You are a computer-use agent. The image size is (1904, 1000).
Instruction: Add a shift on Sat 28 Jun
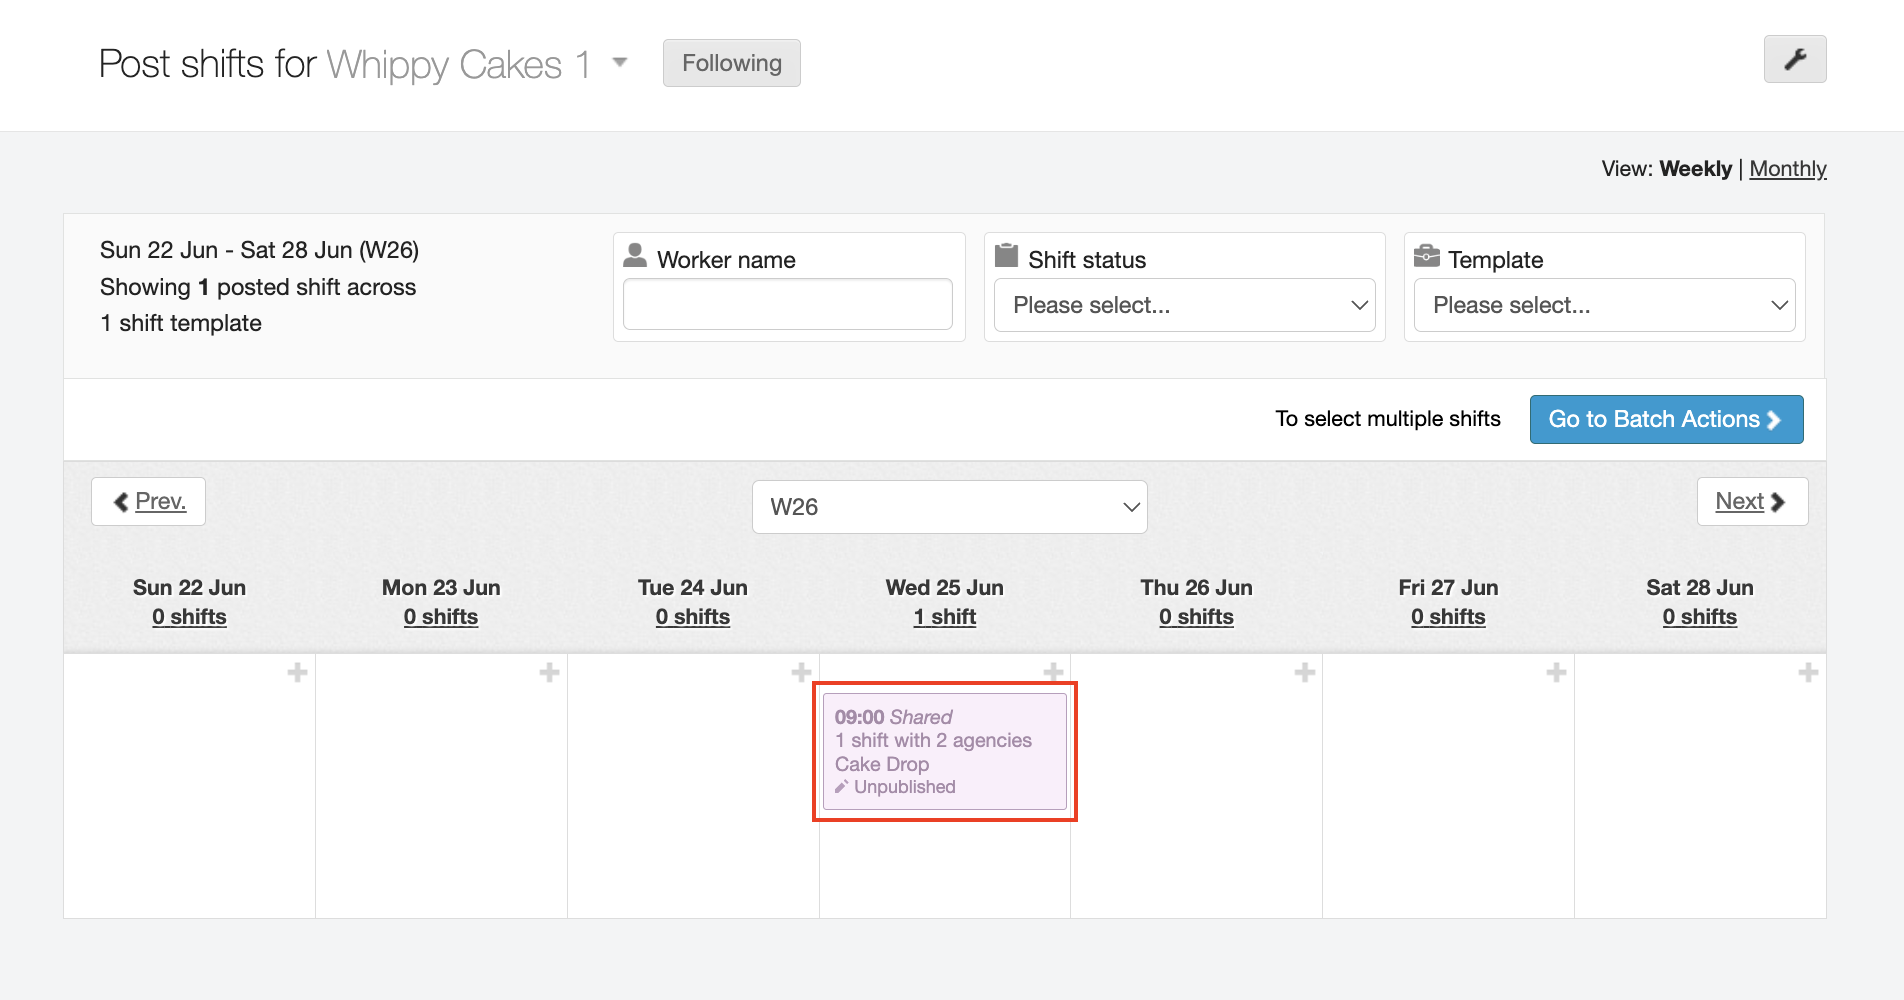(x=1808, y=672)
